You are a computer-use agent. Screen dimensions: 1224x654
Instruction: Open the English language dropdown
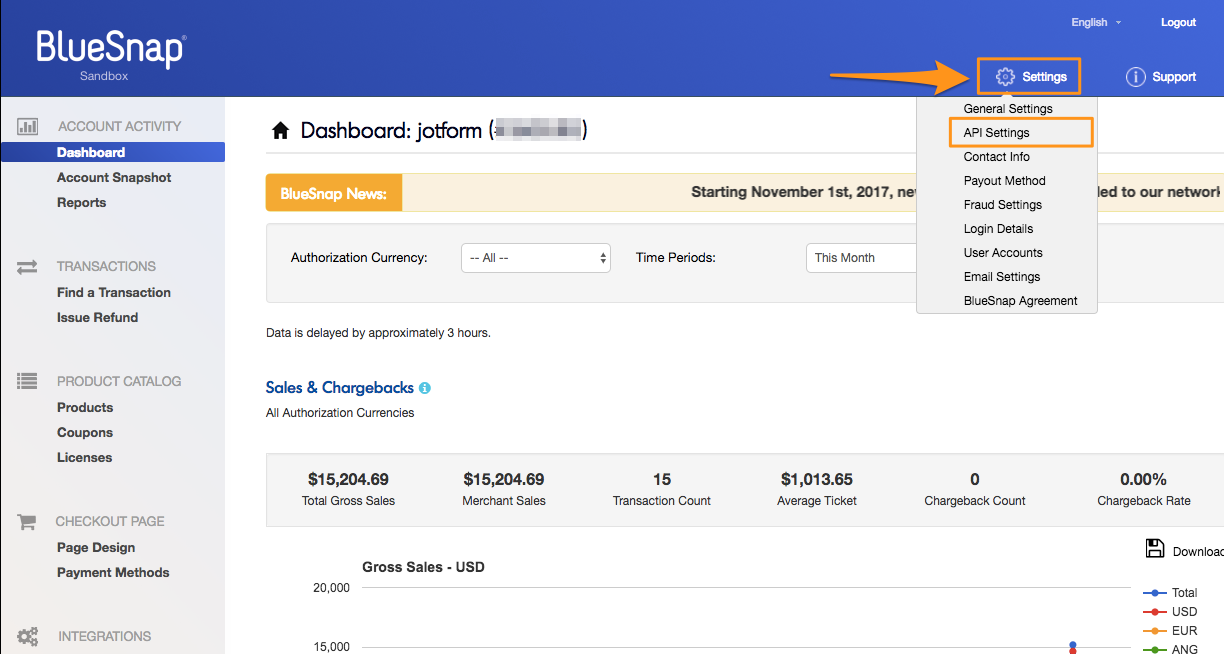coord(1096,22)
